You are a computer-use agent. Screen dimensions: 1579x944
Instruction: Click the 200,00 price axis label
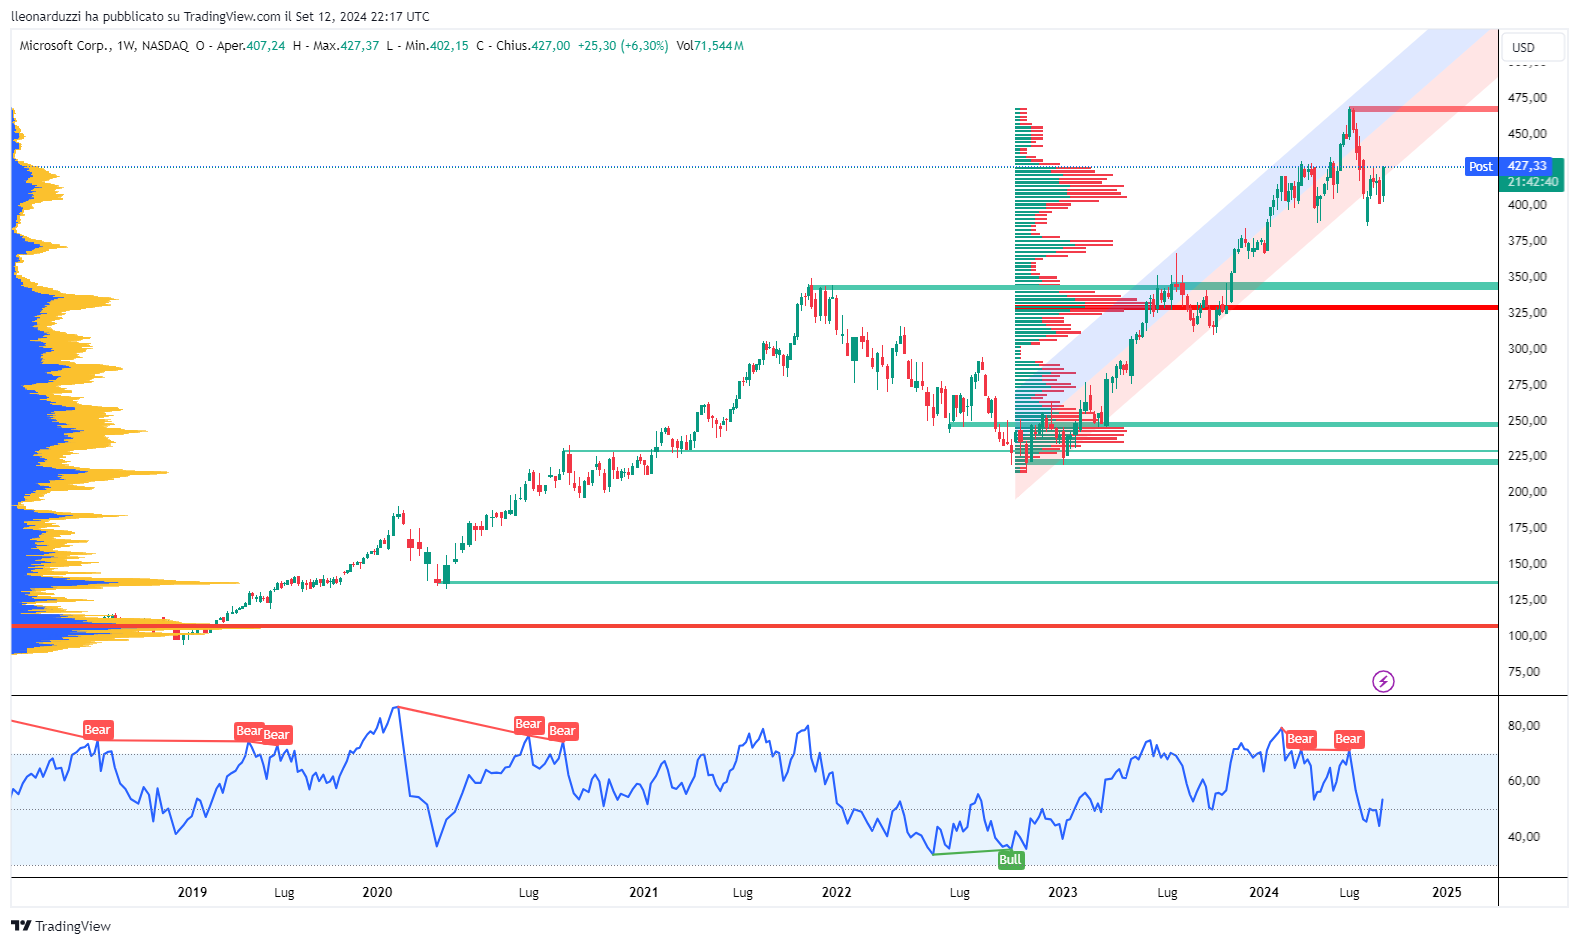point(1527,491)
